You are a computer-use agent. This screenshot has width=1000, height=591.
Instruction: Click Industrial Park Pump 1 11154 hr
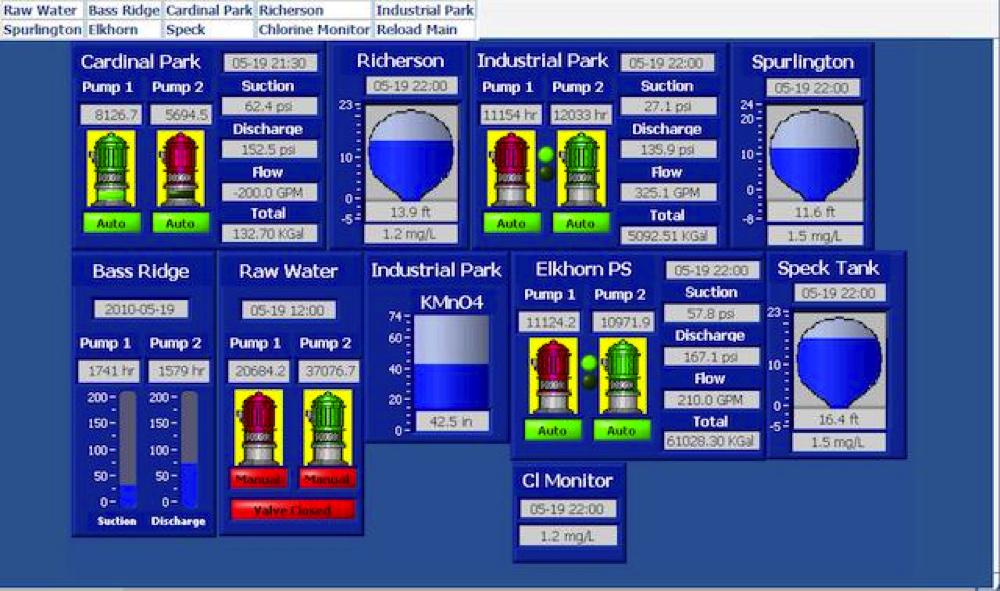coord(511,115)
